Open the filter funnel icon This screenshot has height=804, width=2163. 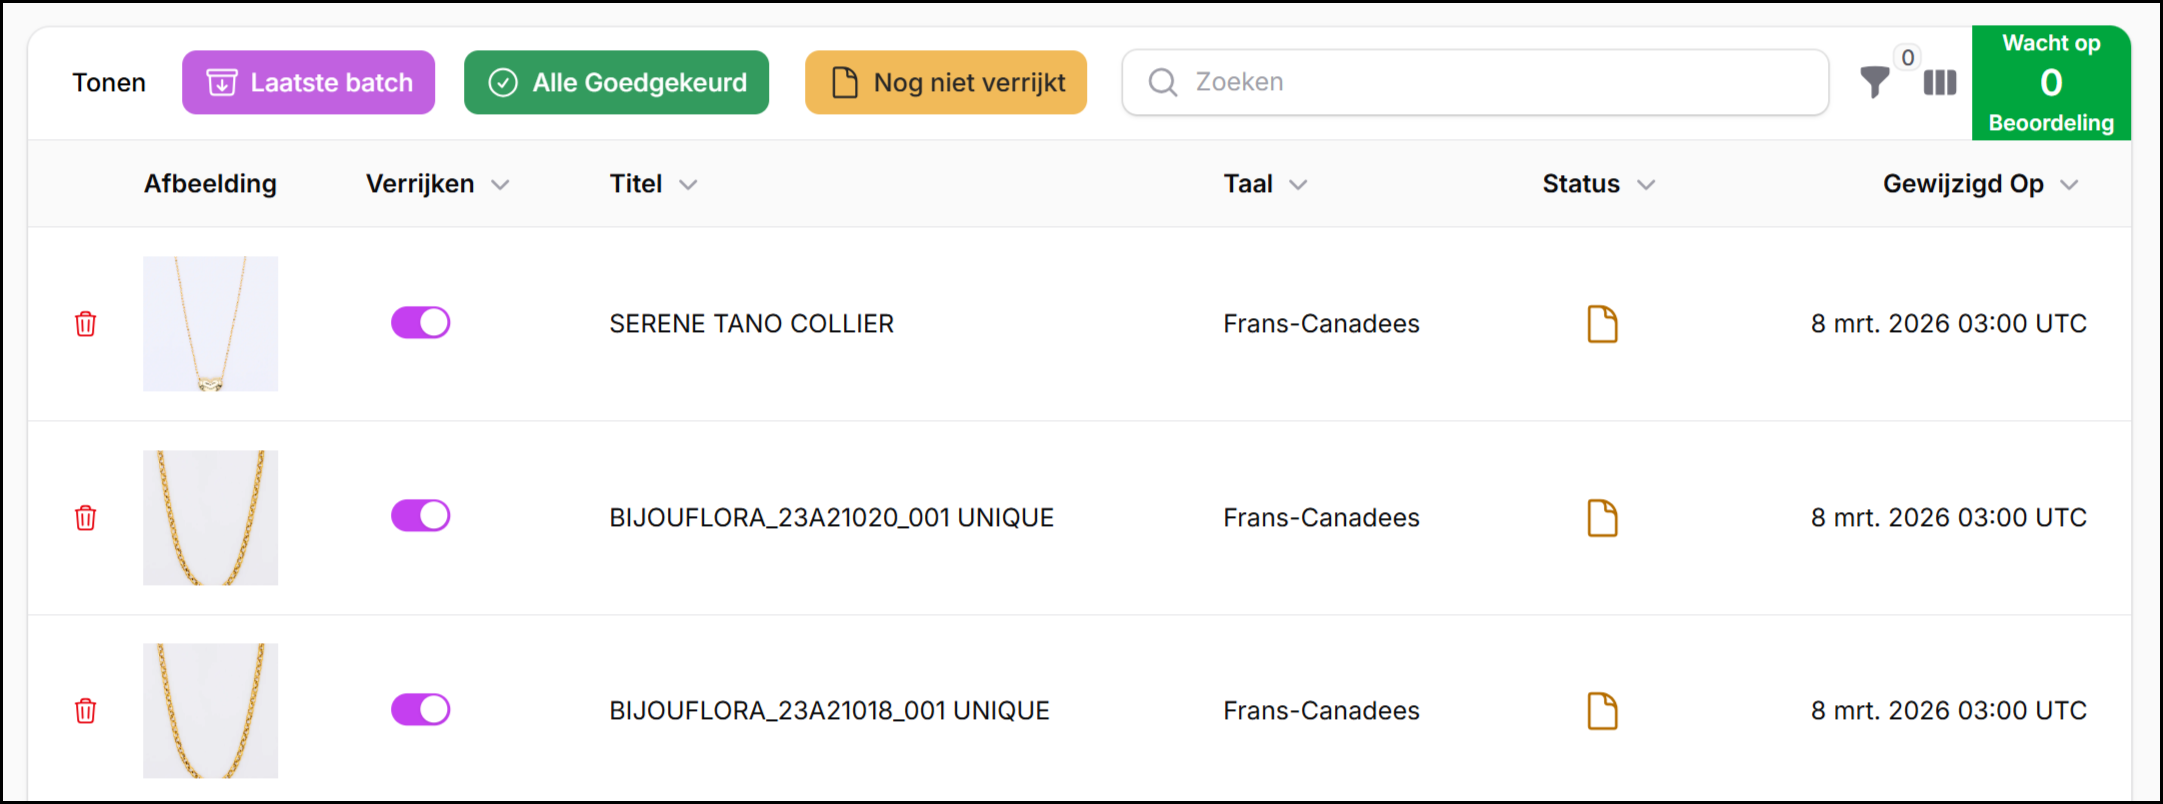click(1874, 82)
